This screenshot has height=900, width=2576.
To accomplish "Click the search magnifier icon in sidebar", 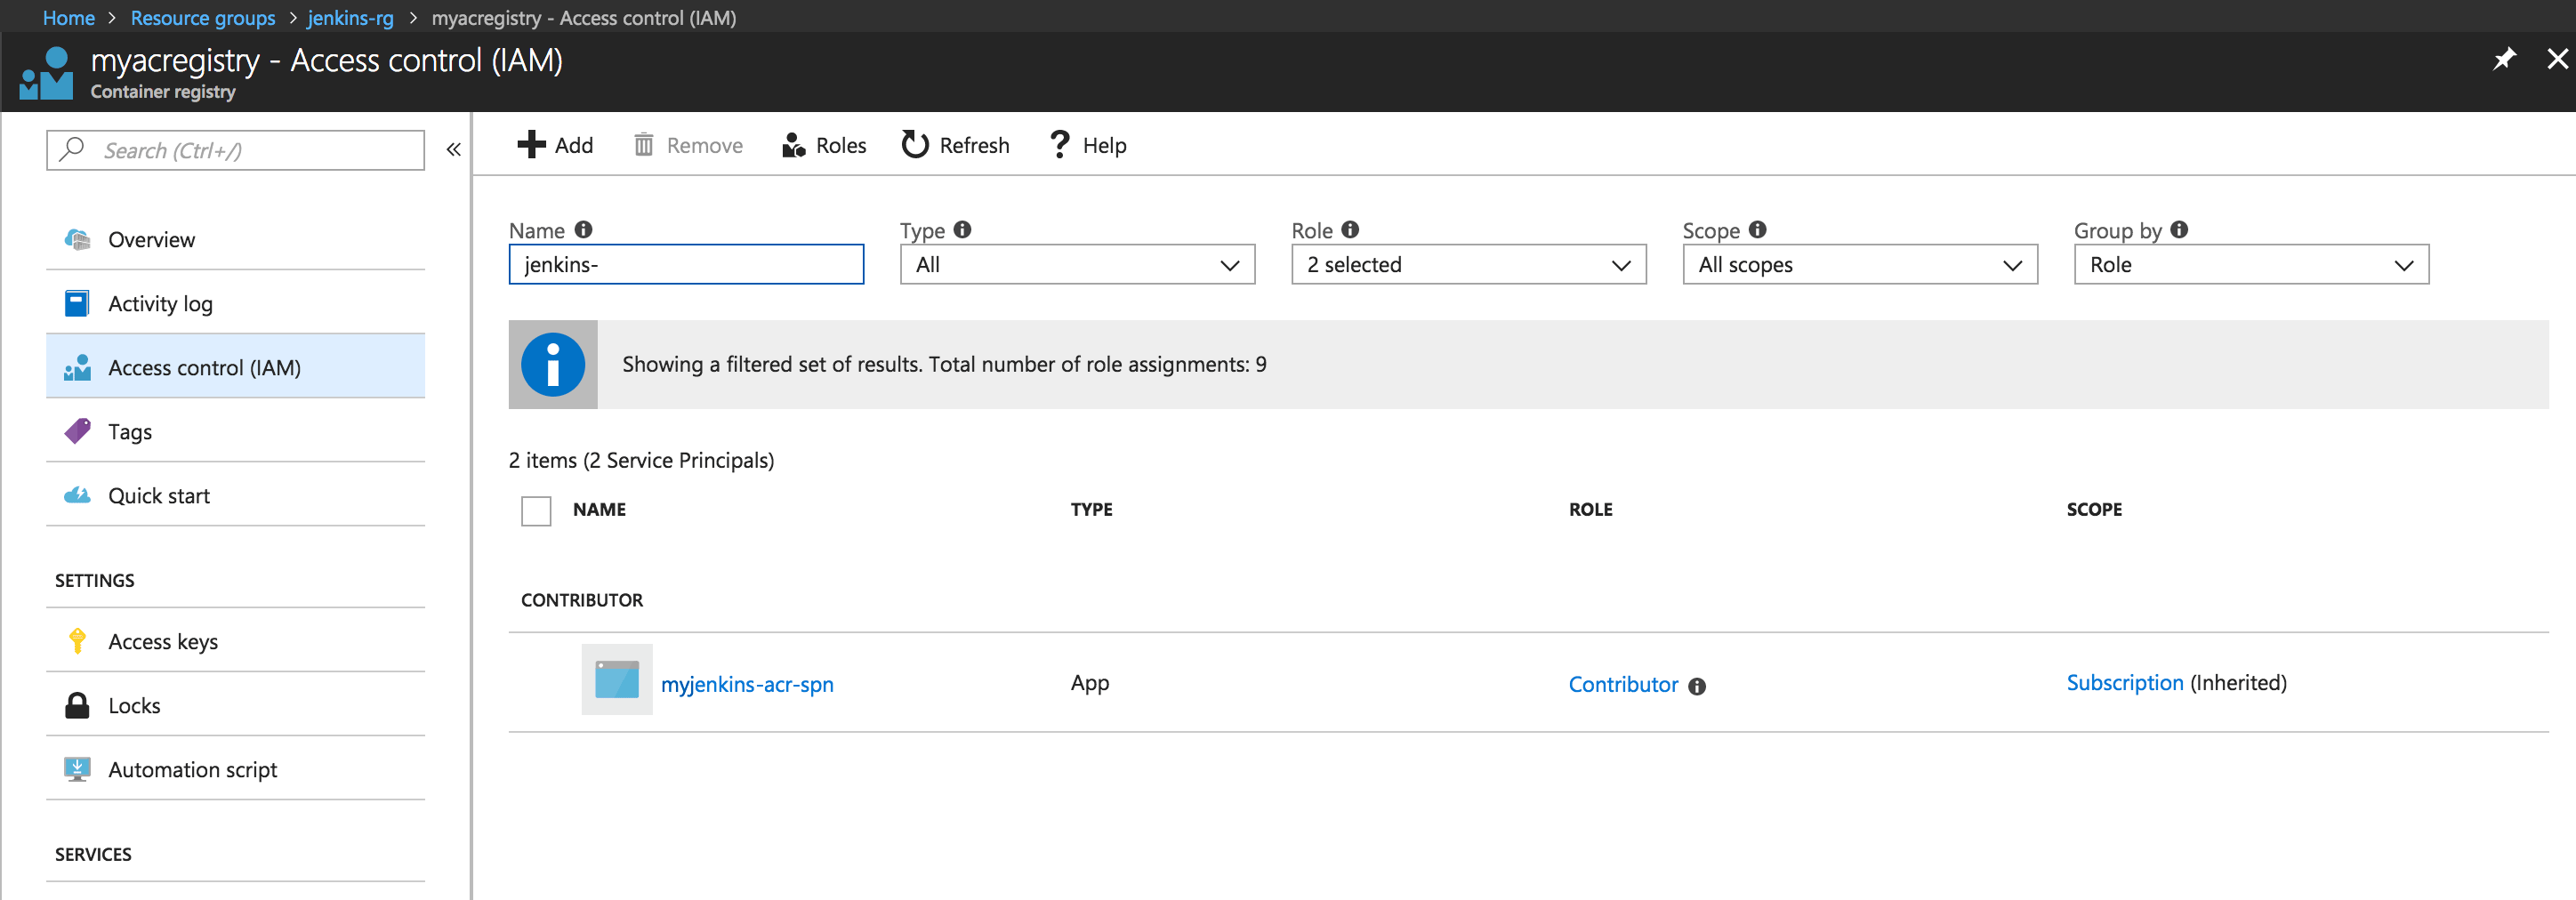I will (71, 150).
